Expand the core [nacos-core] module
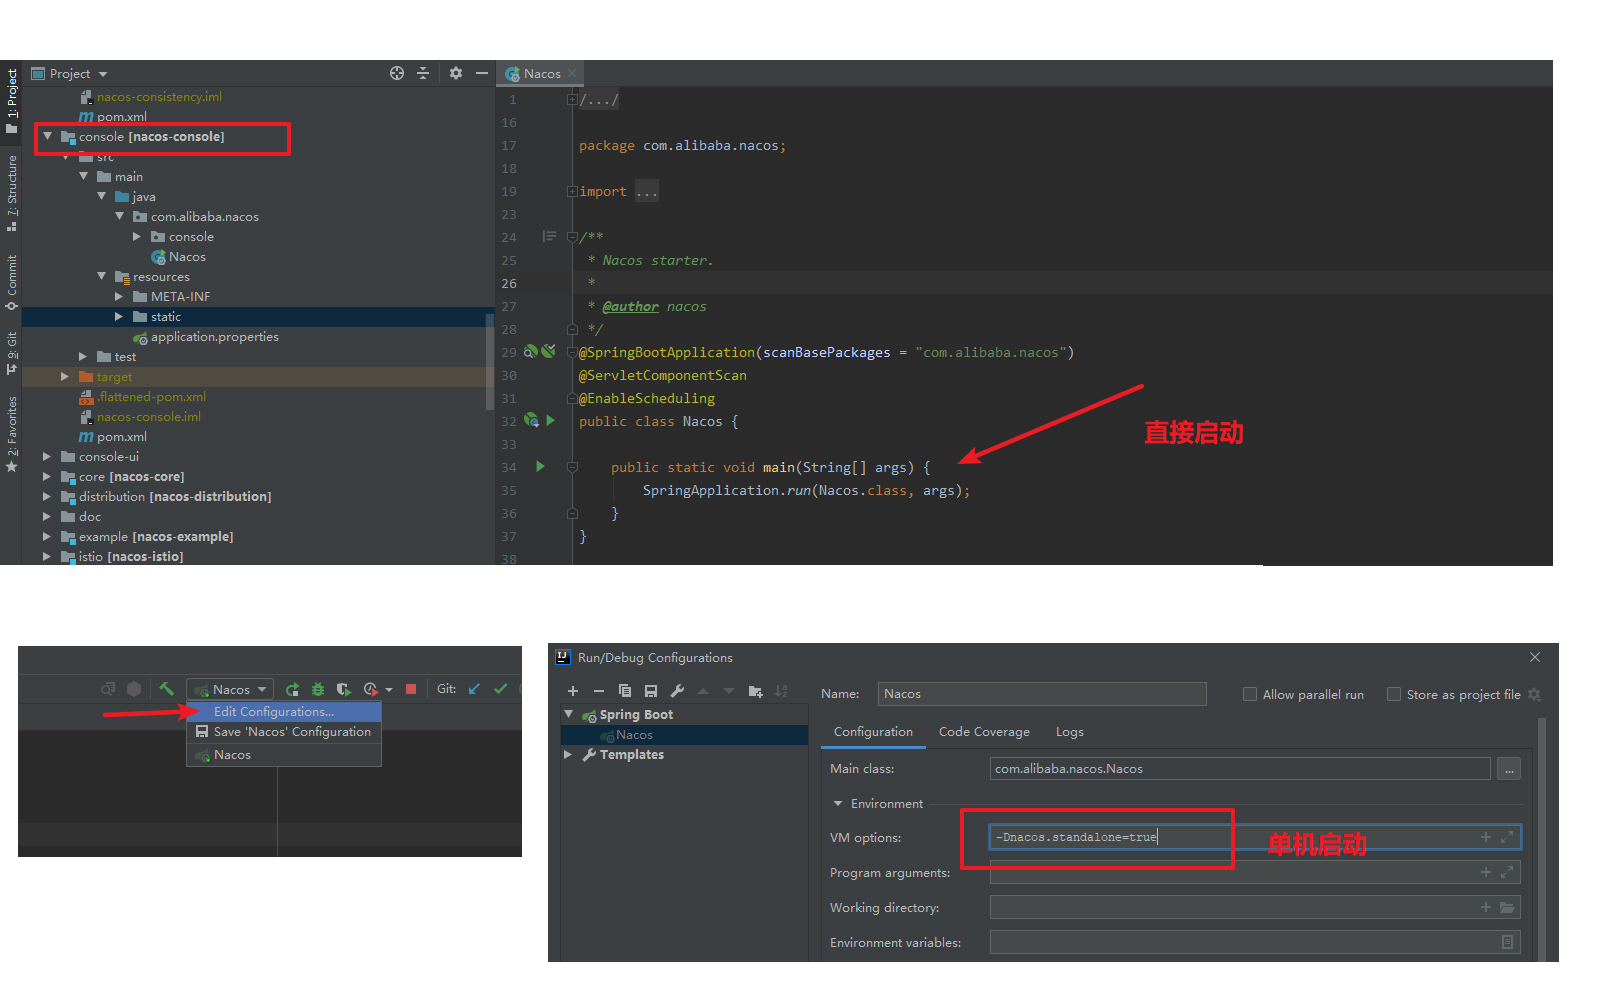 pyautogui.click(x=47, y=476)
